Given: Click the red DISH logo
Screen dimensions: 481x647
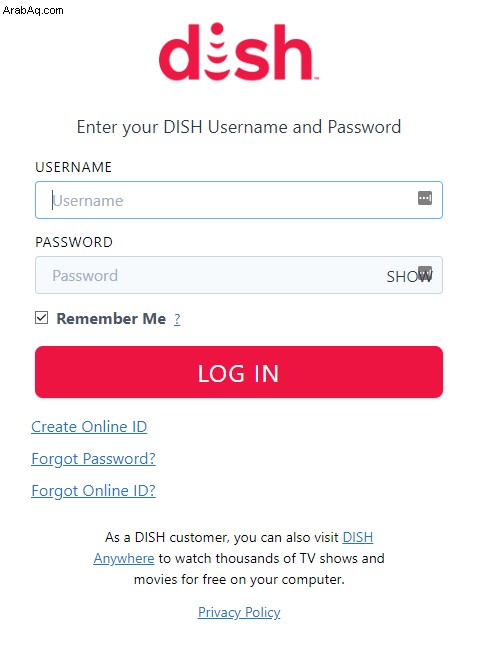Looking at the screenshot, I should pyautogui.click(x=238, y=52).
